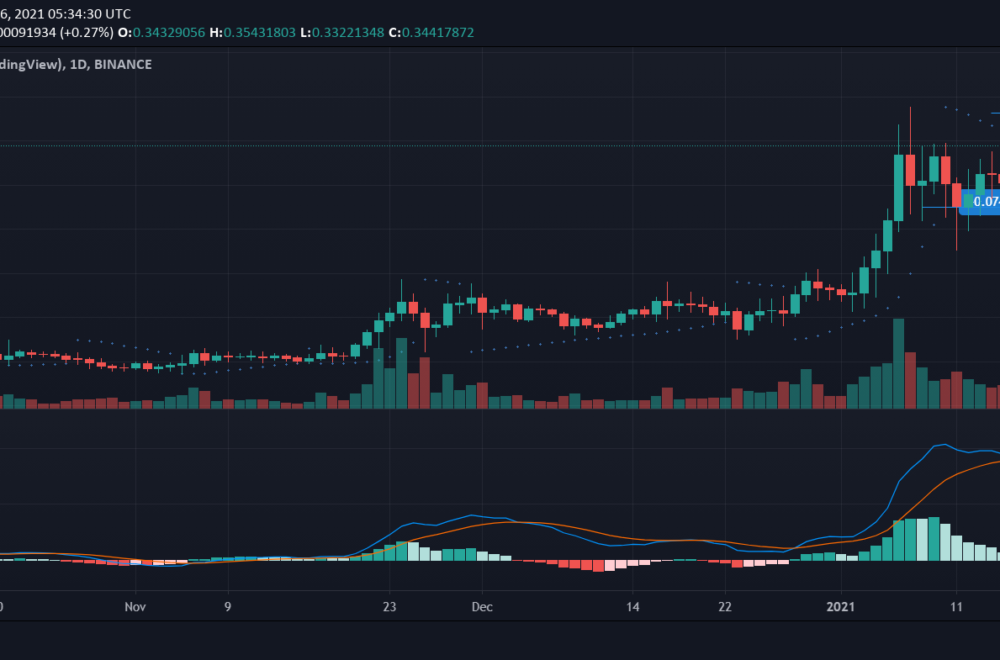Click the blue price label showing 0.07
This screenshot has width=1000, height=660.
[x=980, y=202]
